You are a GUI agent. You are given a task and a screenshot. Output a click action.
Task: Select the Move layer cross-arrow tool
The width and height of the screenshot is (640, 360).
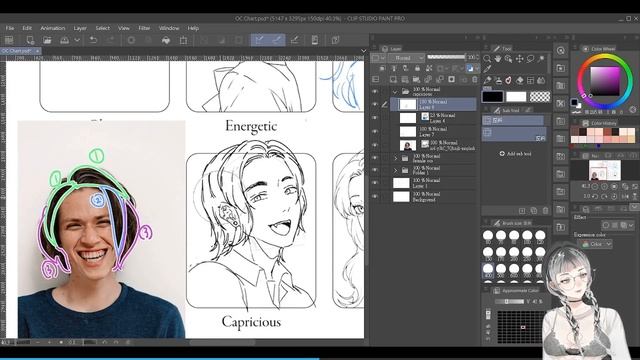520,59
